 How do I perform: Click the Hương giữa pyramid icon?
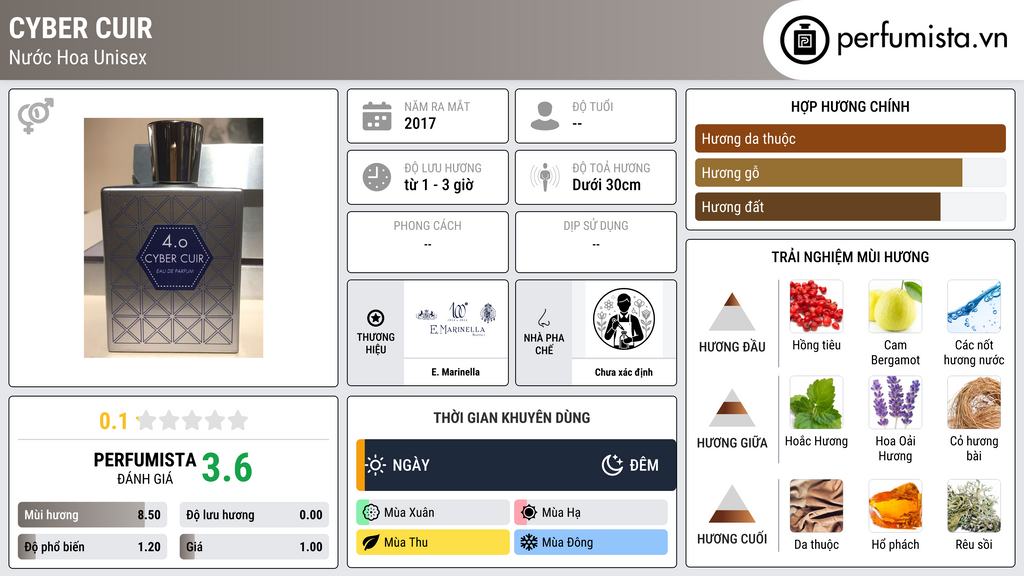tap(732, 408)
